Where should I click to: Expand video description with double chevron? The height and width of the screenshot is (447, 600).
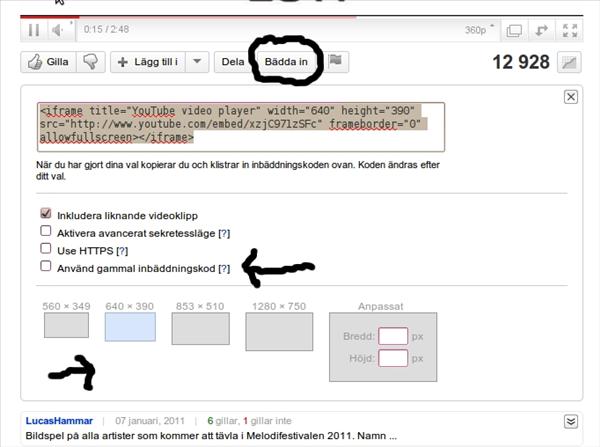pos(571,421)
